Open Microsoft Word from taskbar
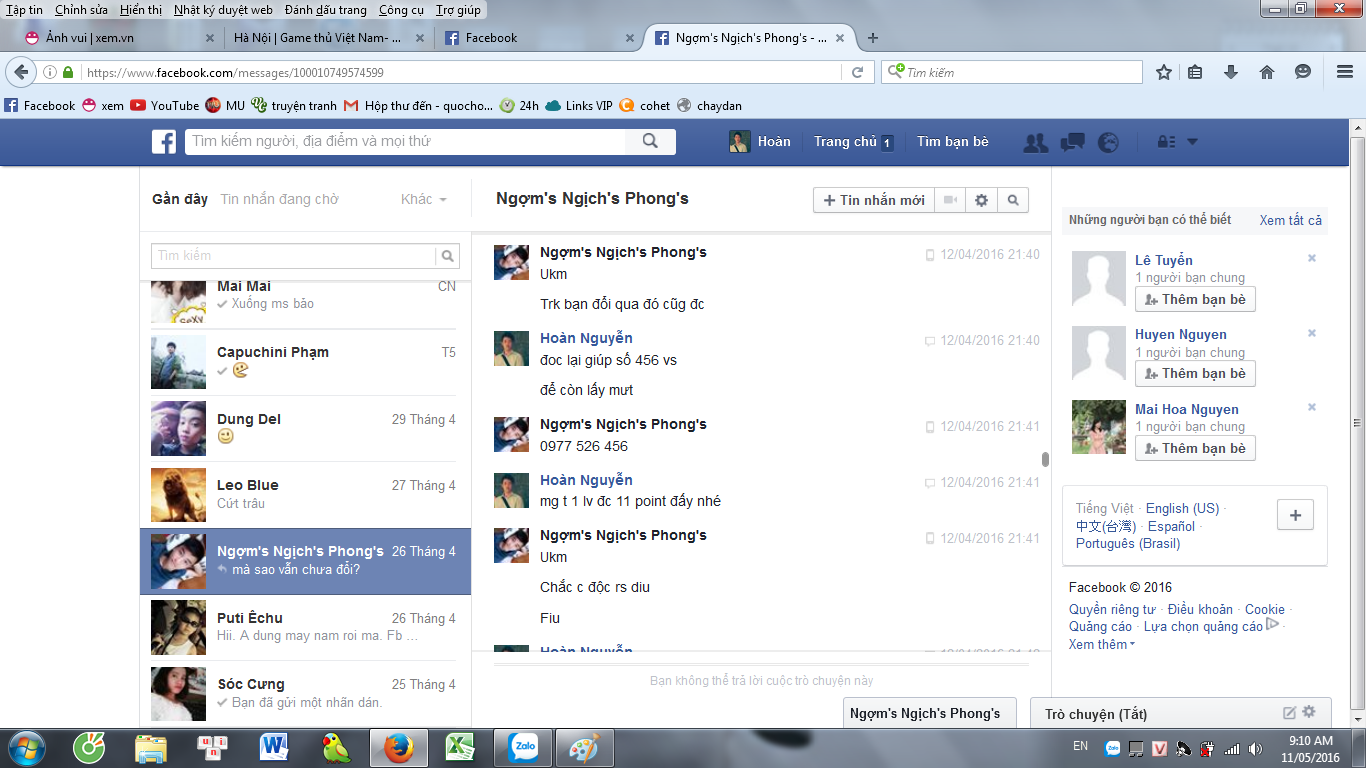The width and height of the screenshot is (1366, 768). coord(273,748)
